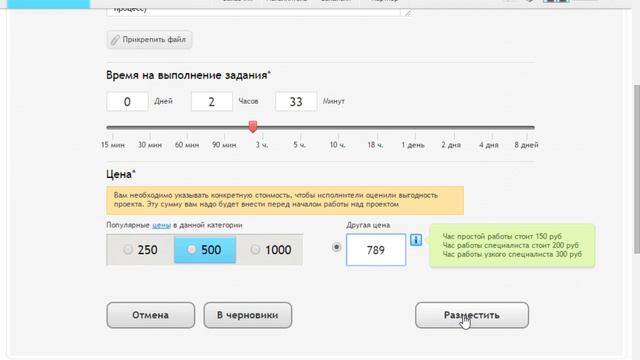Open the цены link in popular prices
The image size is (640, 360).
[161, 225]
